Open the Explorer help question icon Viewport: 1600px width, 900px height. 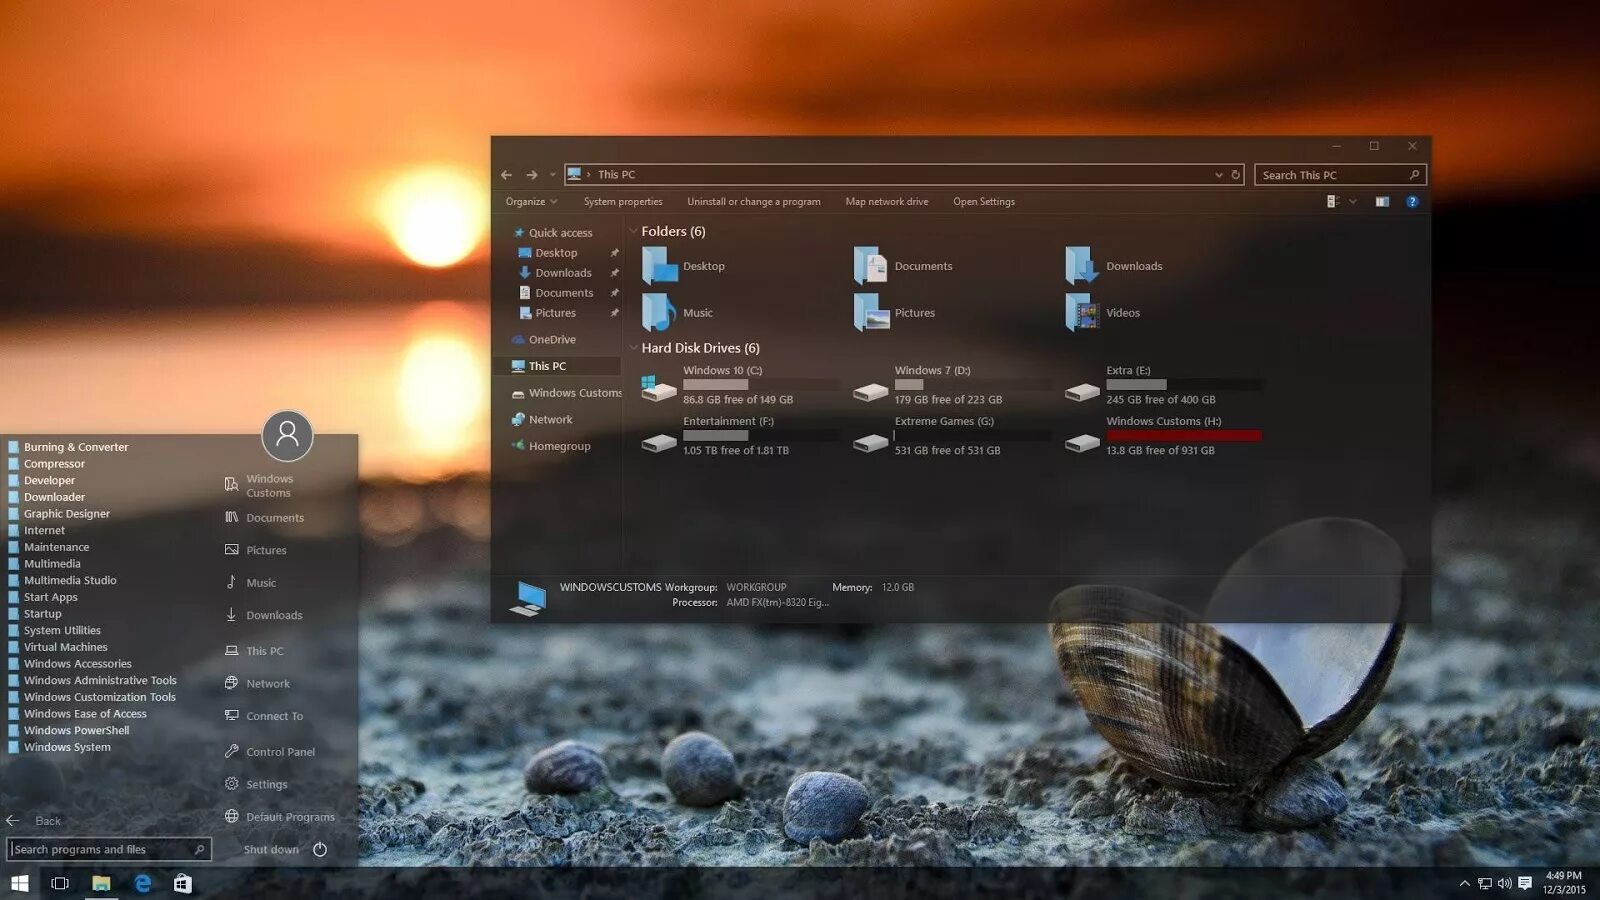click(x=1412, y=202)
